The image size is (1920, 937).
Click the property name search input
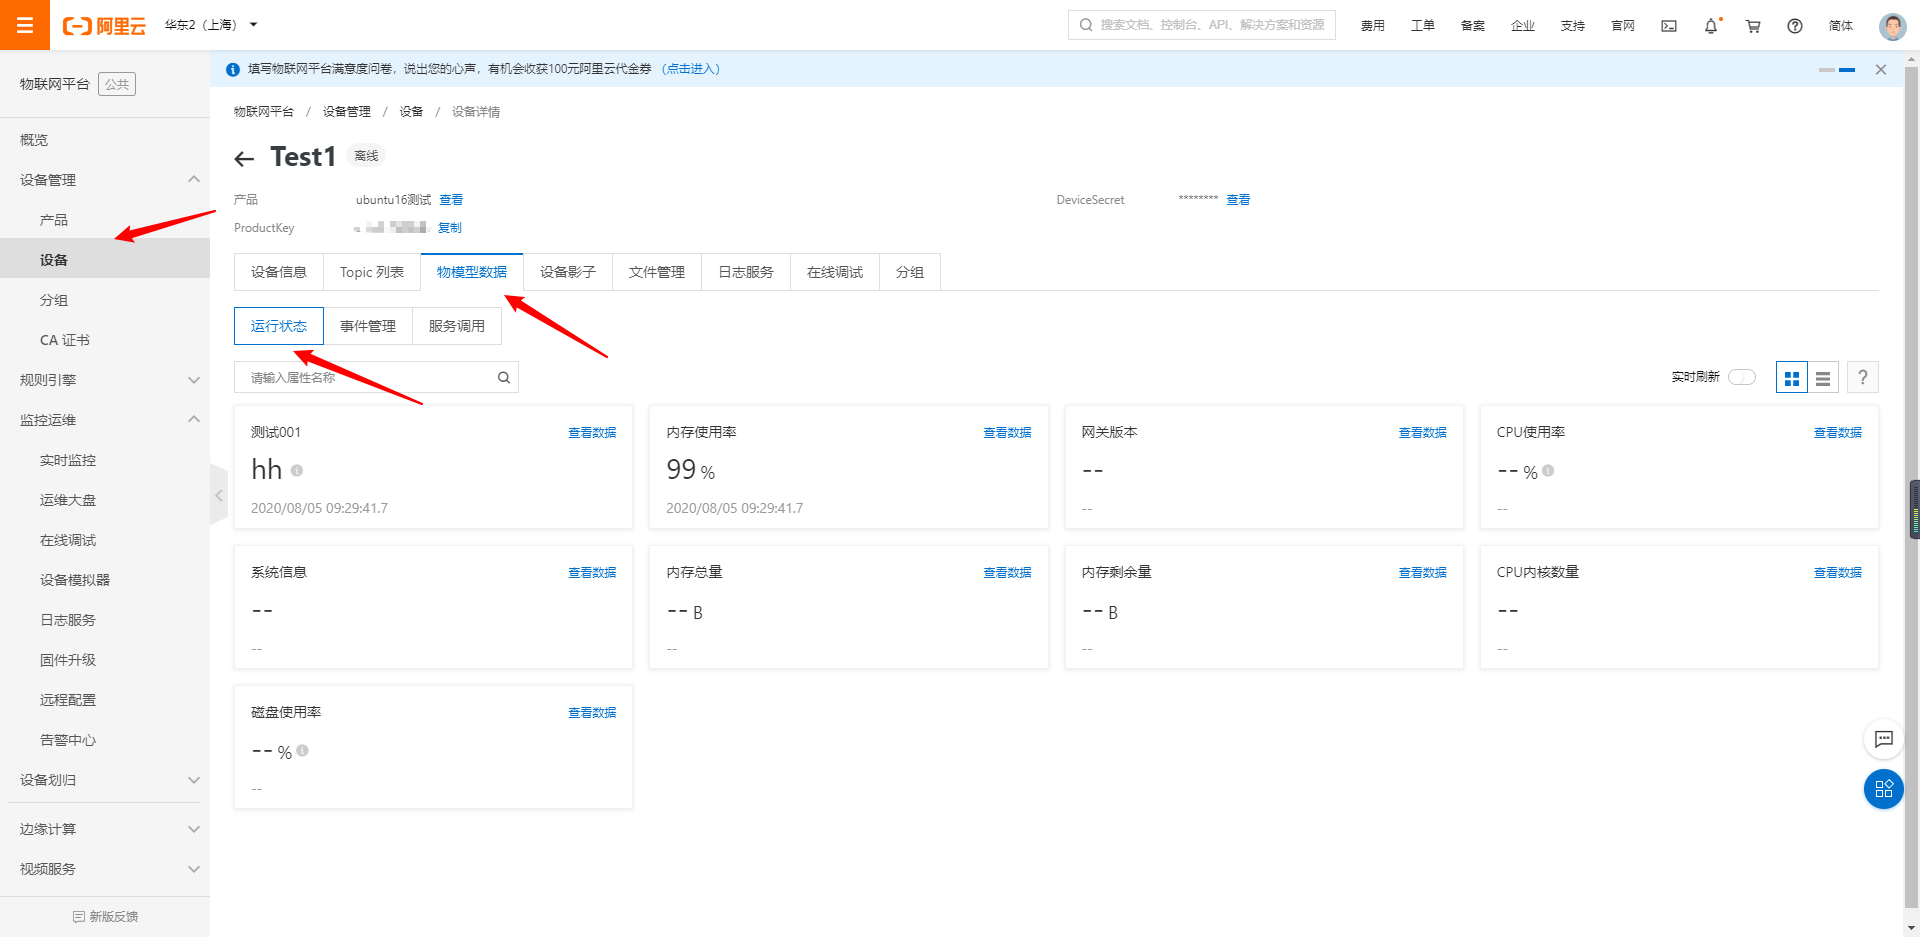[360, 377]
